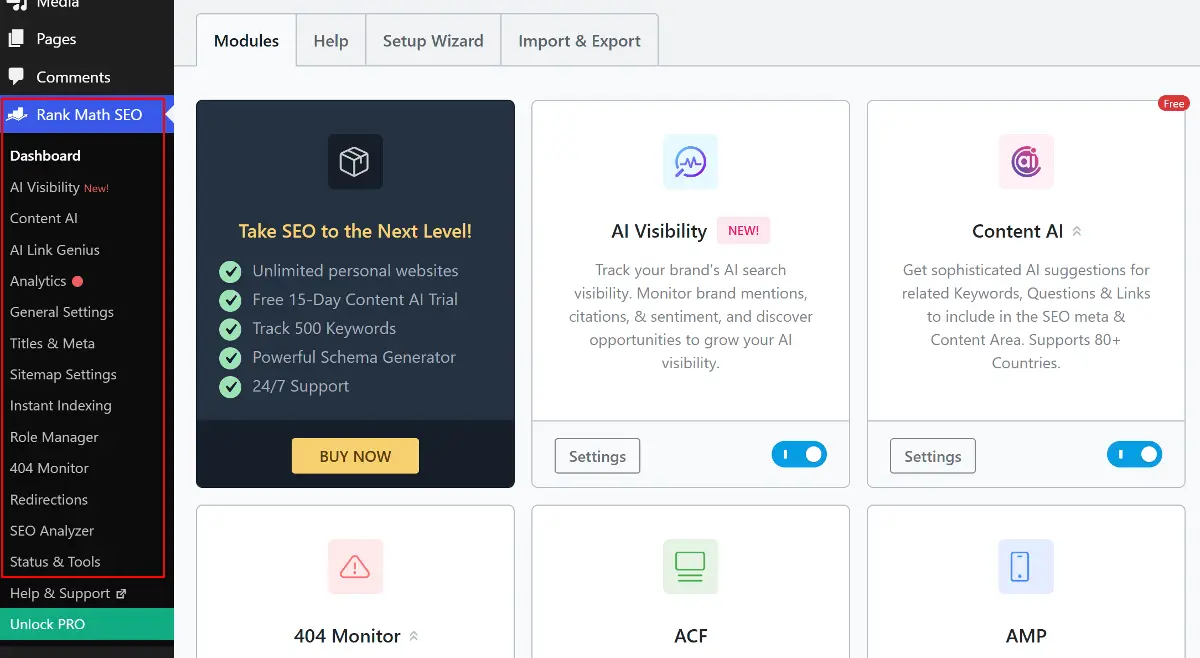This screenshot has height=658, width=1200.
Task: Click the AMP module title
Action: tap(1026, 636)
